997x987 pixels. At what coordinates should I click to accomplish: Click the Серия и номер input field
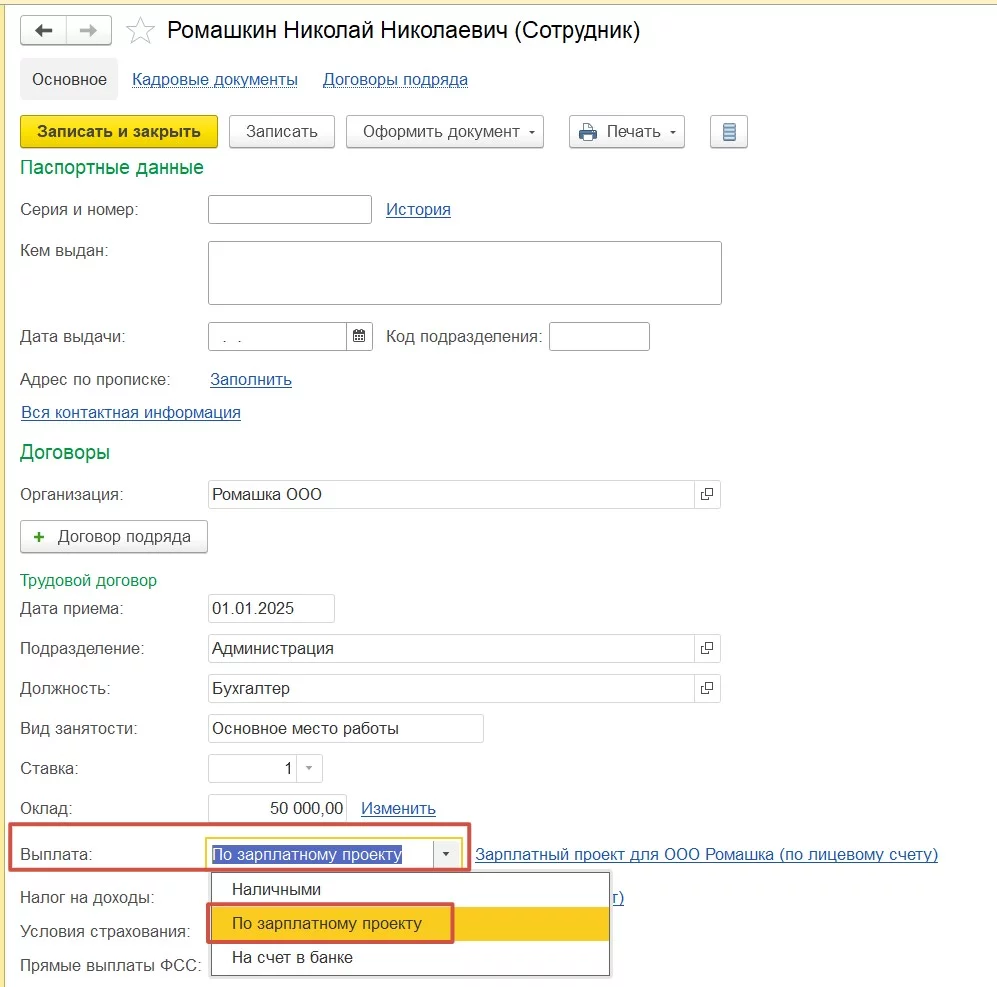click(x=290, y=210)
